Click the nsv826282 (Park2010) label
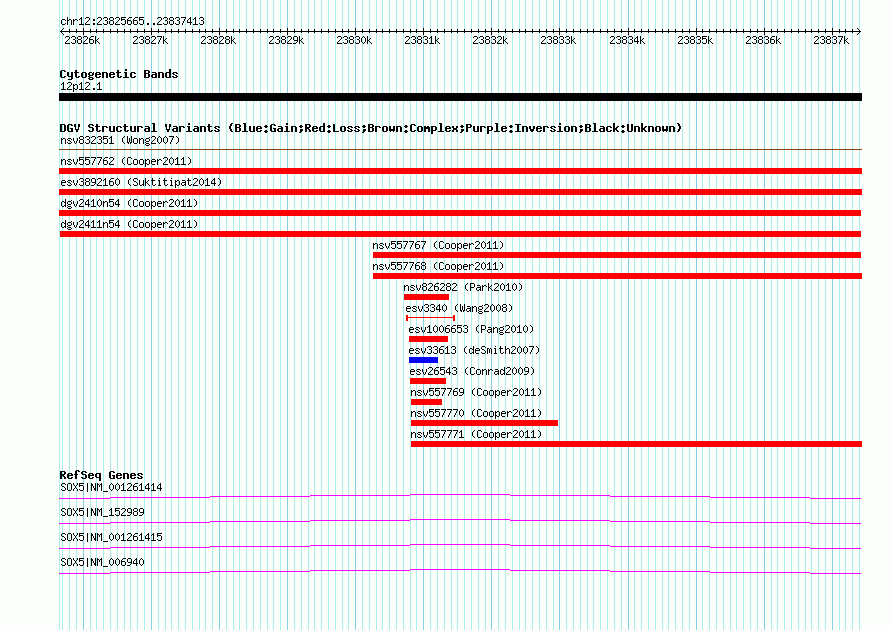 (x=463, y=287)
